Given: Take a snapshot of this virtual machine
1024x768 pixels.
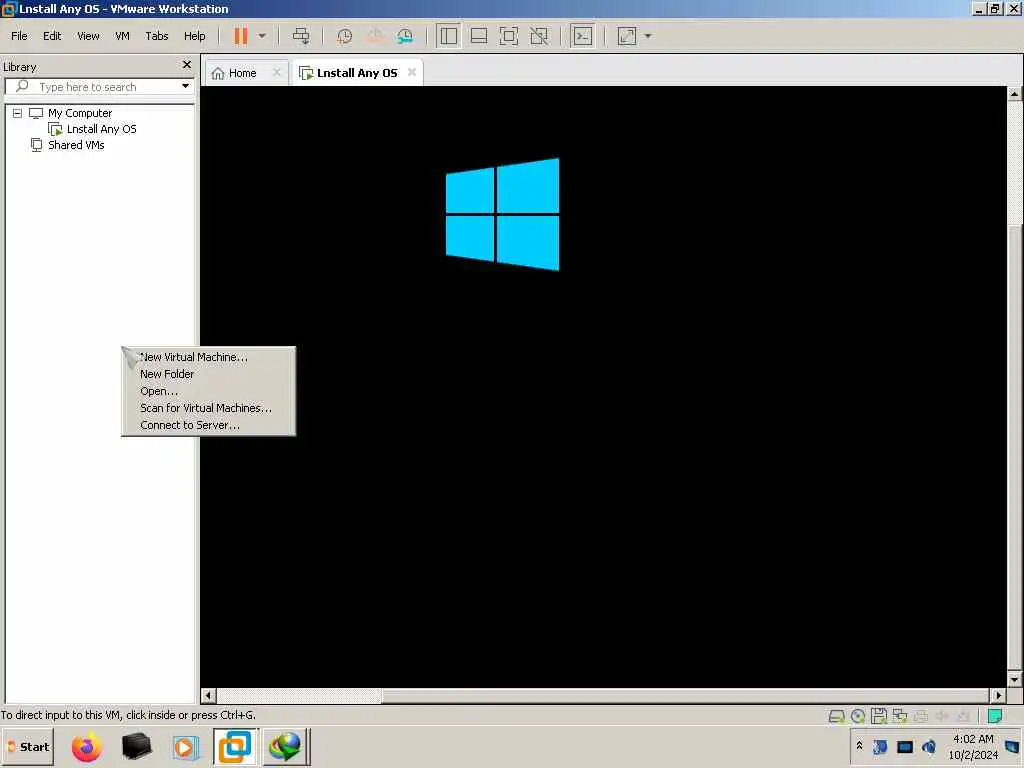Looking at the screenshot, I should click(344, 36).
